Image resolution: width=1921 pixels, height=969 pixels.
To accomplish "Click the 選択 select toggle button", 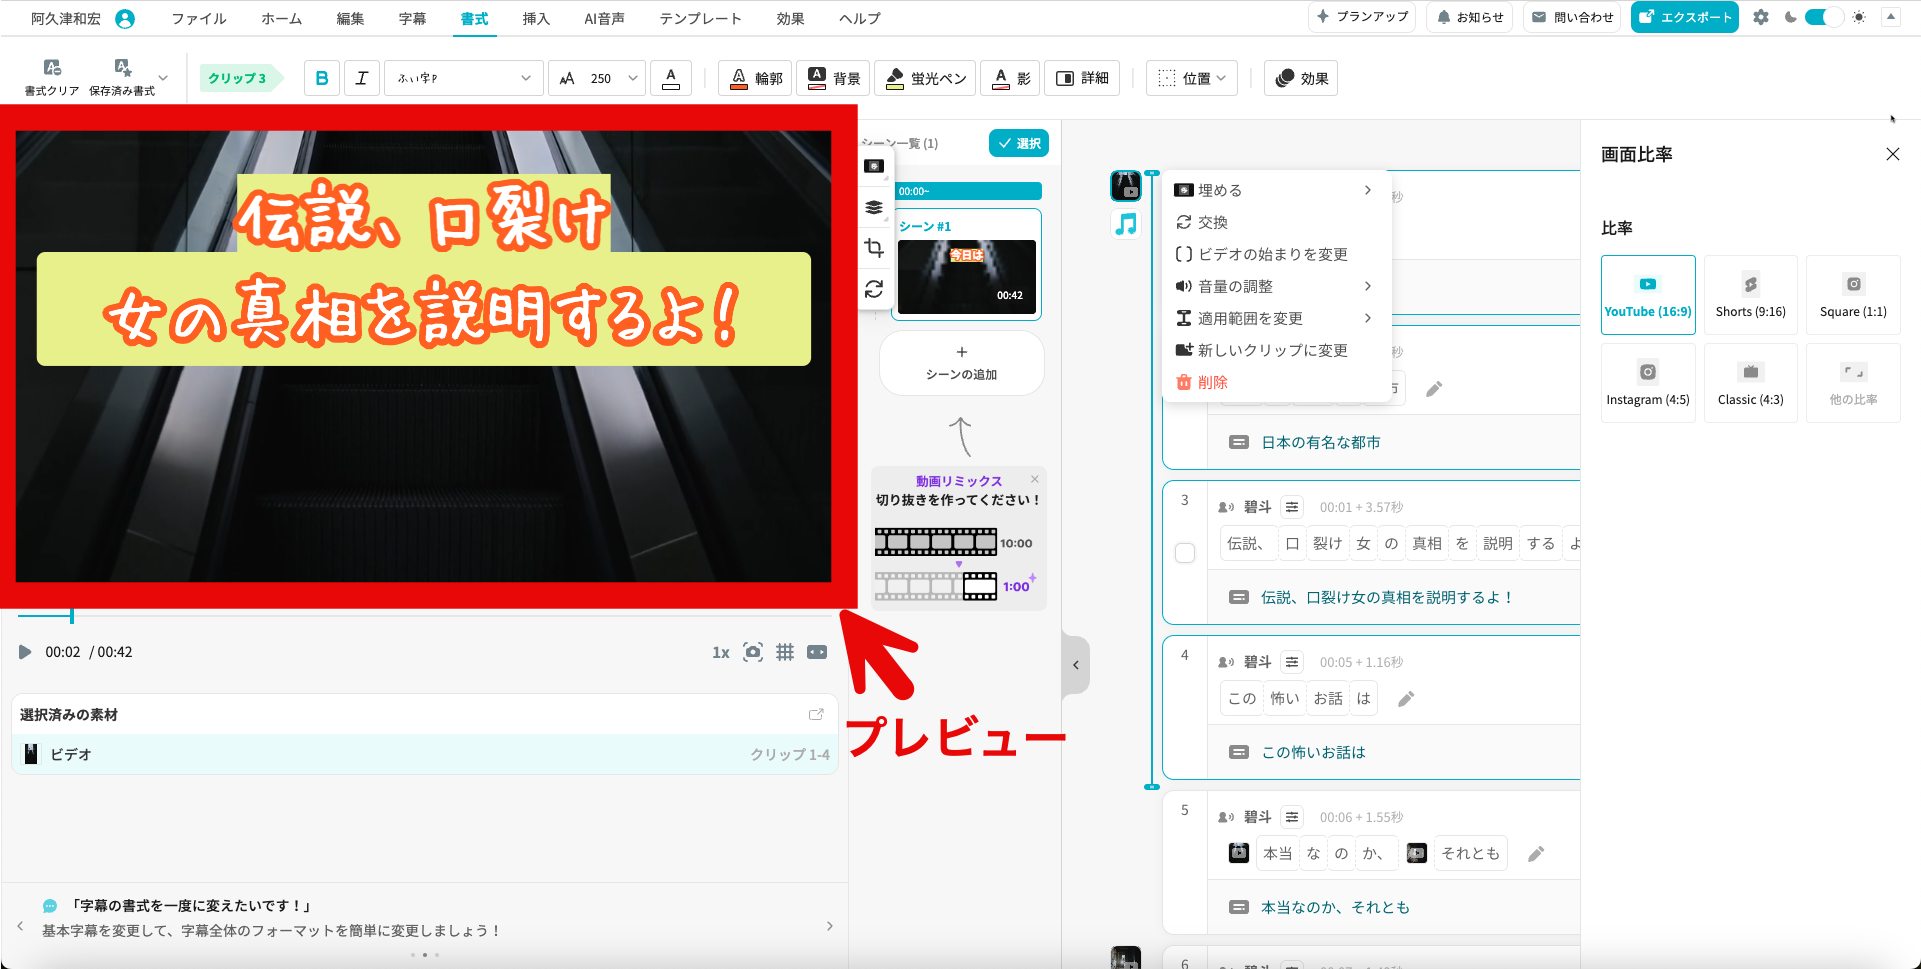I will point(1019,143).
